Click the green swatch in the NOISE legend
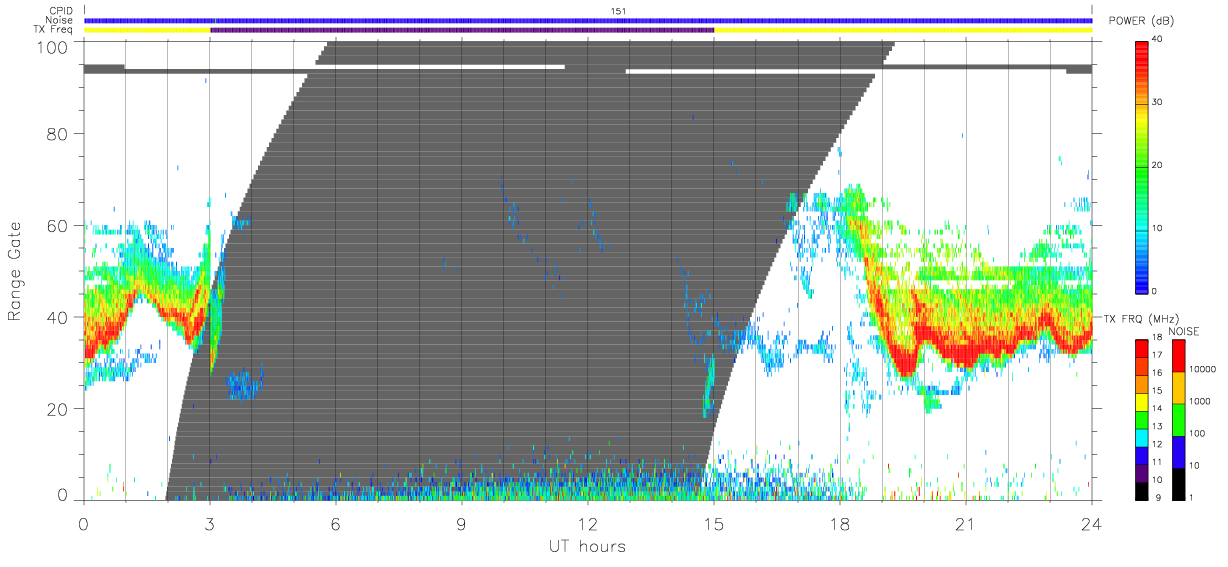This screenshot has height=567, width=1228. point(1179,420)
